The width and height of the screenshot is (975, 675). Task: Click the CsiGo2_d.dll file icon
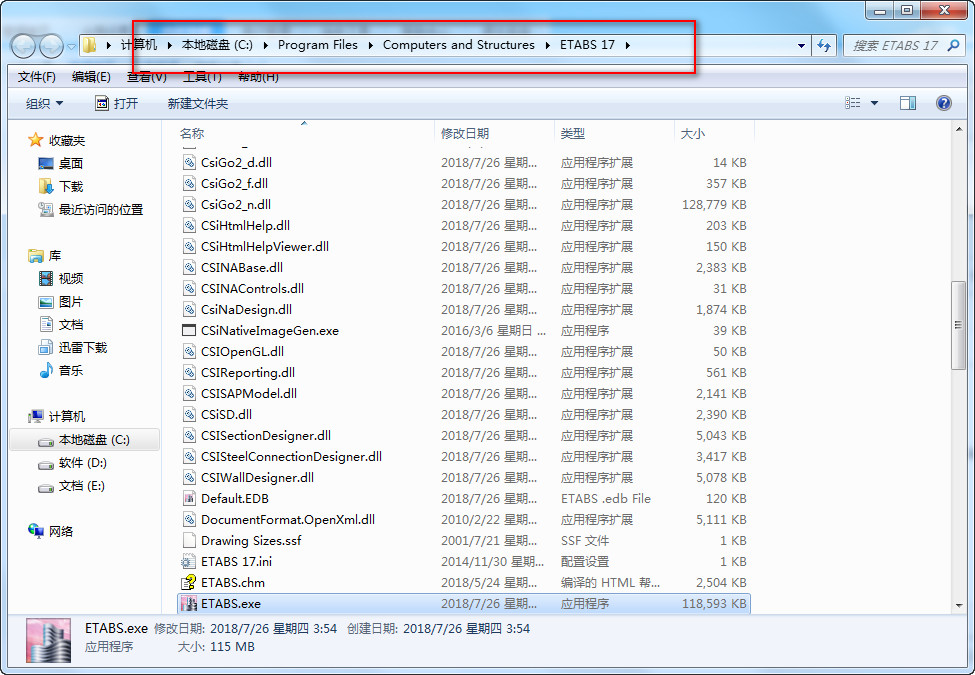pos(188,162)
